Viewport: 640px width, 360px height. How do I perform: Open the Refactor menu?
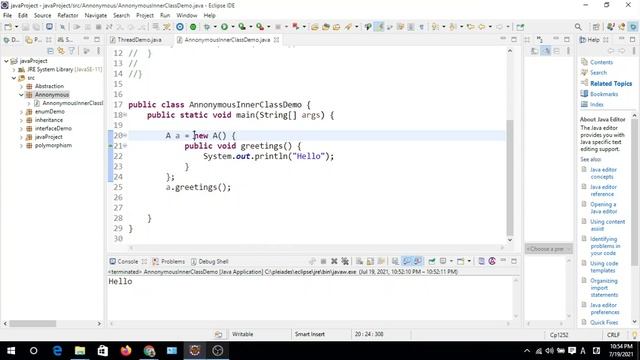68,16
